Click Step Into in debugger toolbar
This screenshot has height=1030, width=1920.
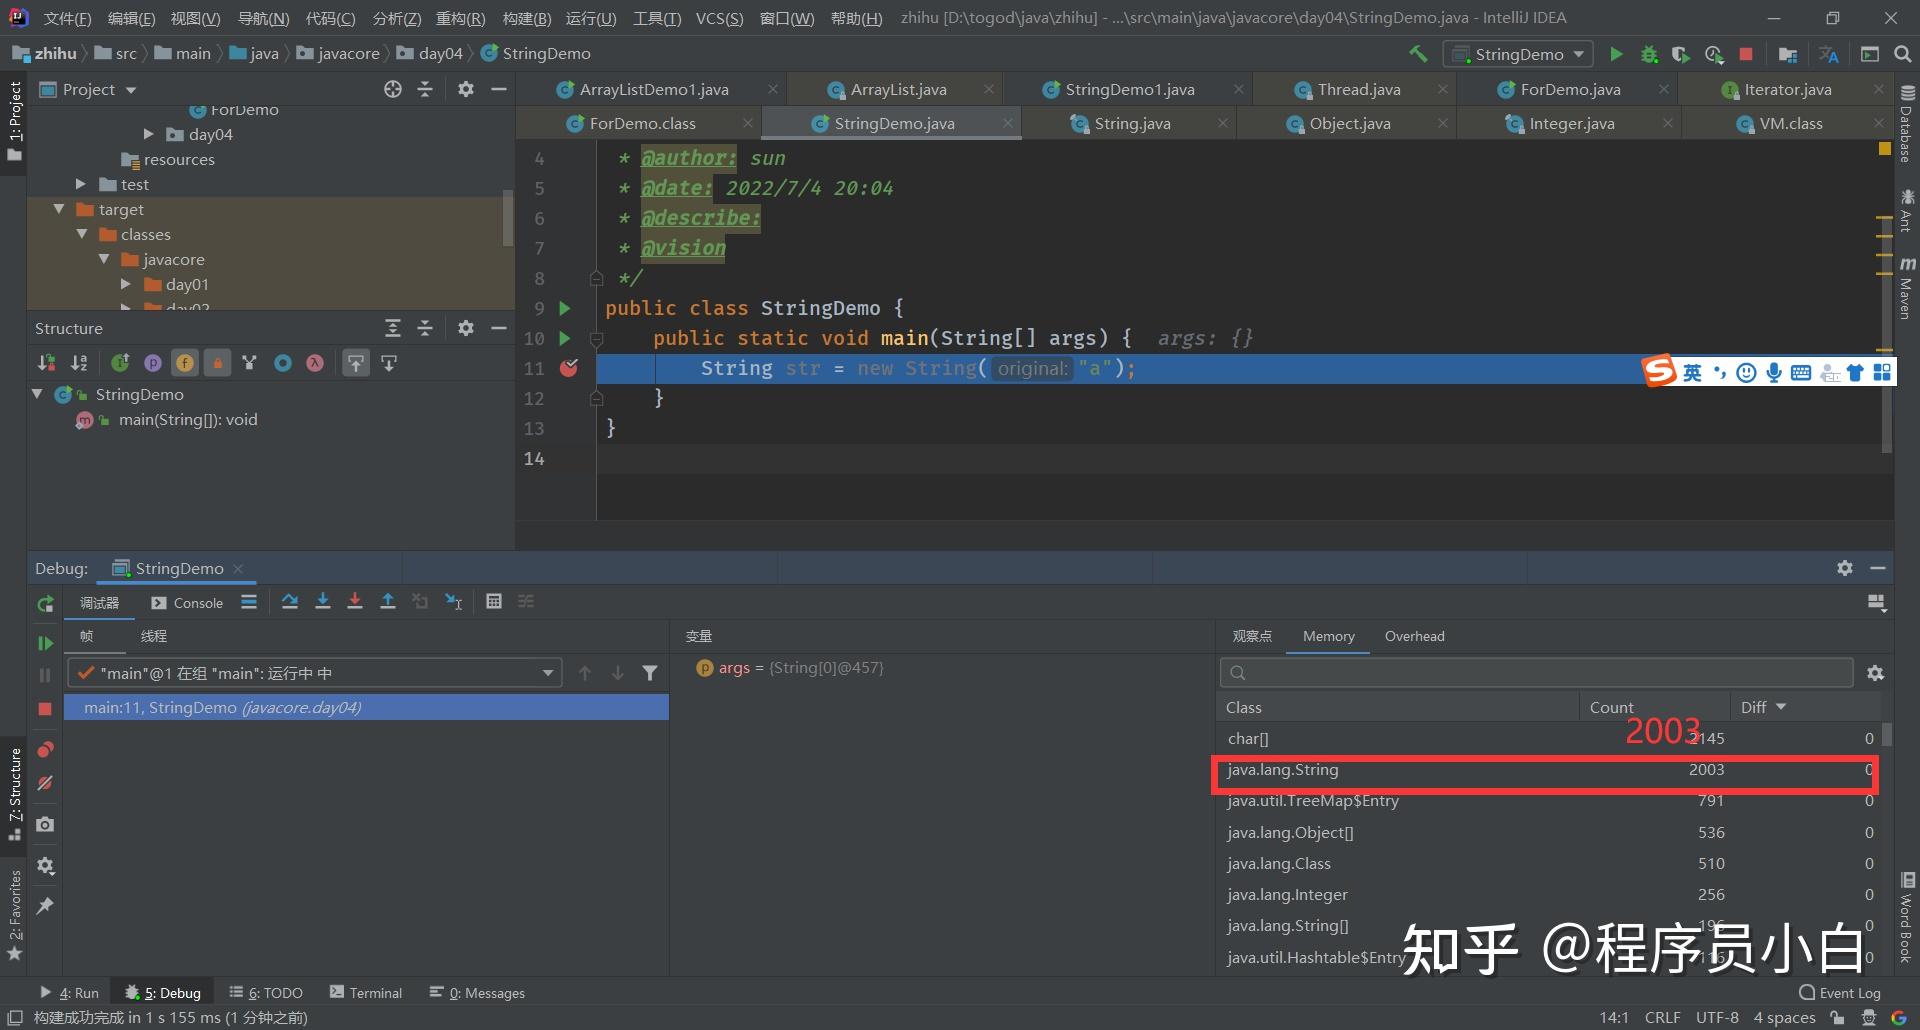[323, 601]
